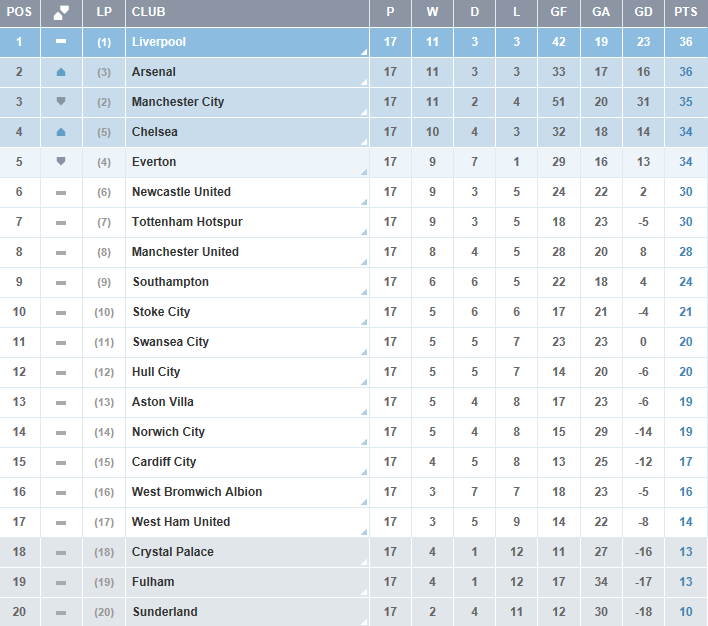The image size is (708, 626).
Task: Open the Tottenham Hotspur club link
Action: pyautogui.click(x=187, y=222)
